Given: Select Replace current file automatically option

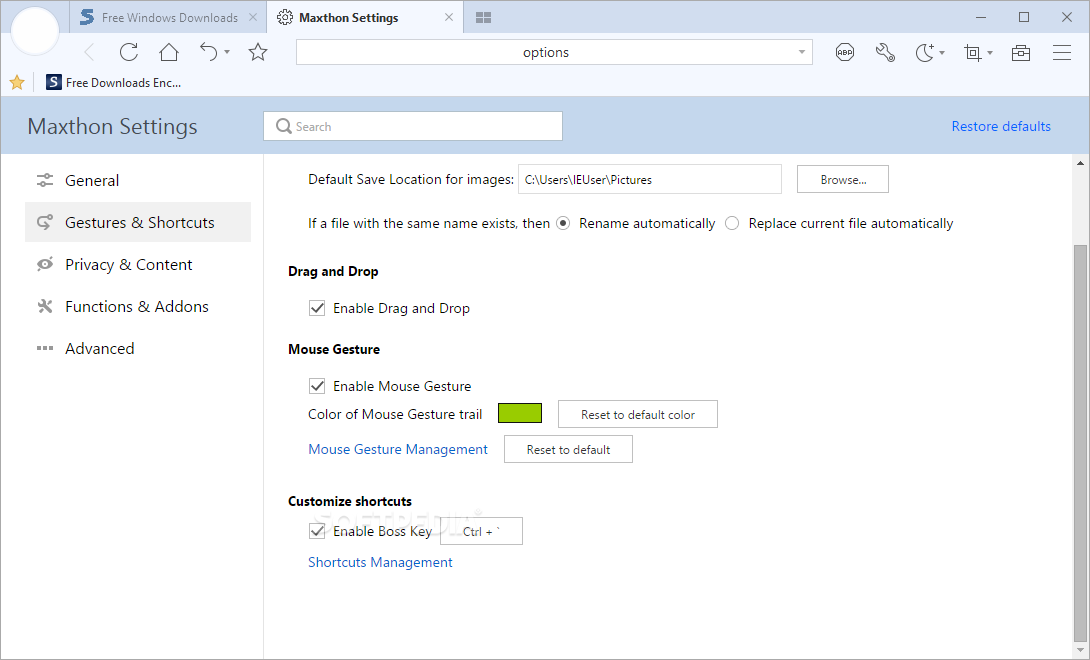Looking at the screenshot, I should (732, 223).
